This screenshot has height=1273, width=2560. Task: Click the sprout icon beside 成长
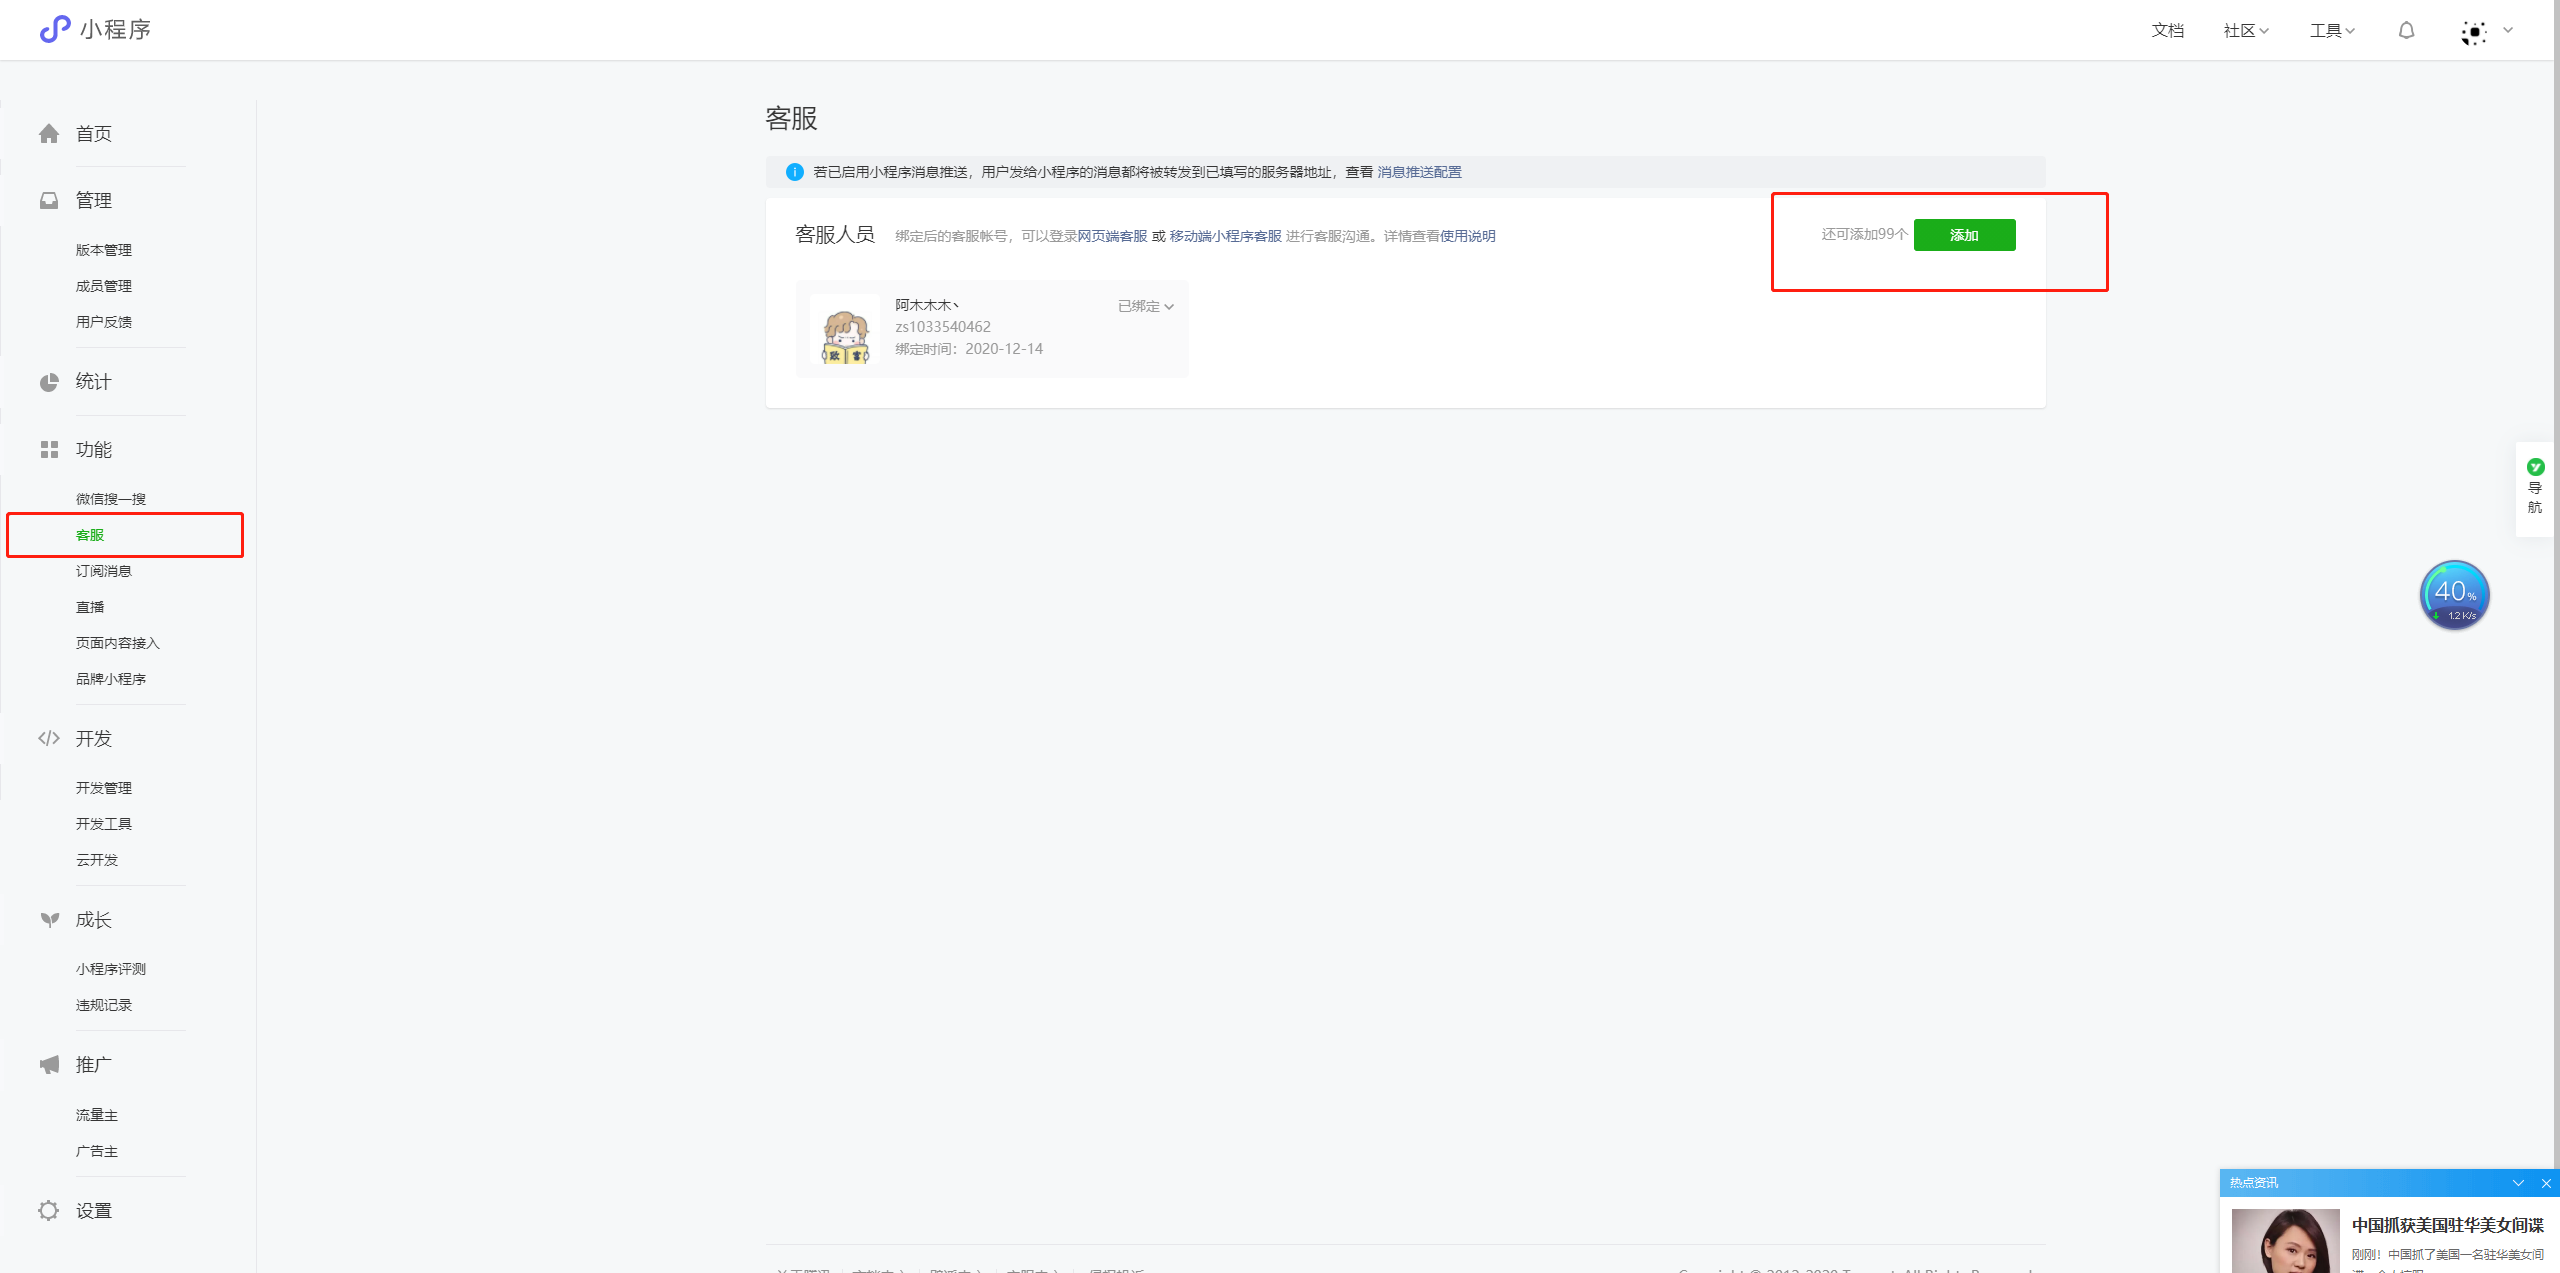[x=49, y=920]
